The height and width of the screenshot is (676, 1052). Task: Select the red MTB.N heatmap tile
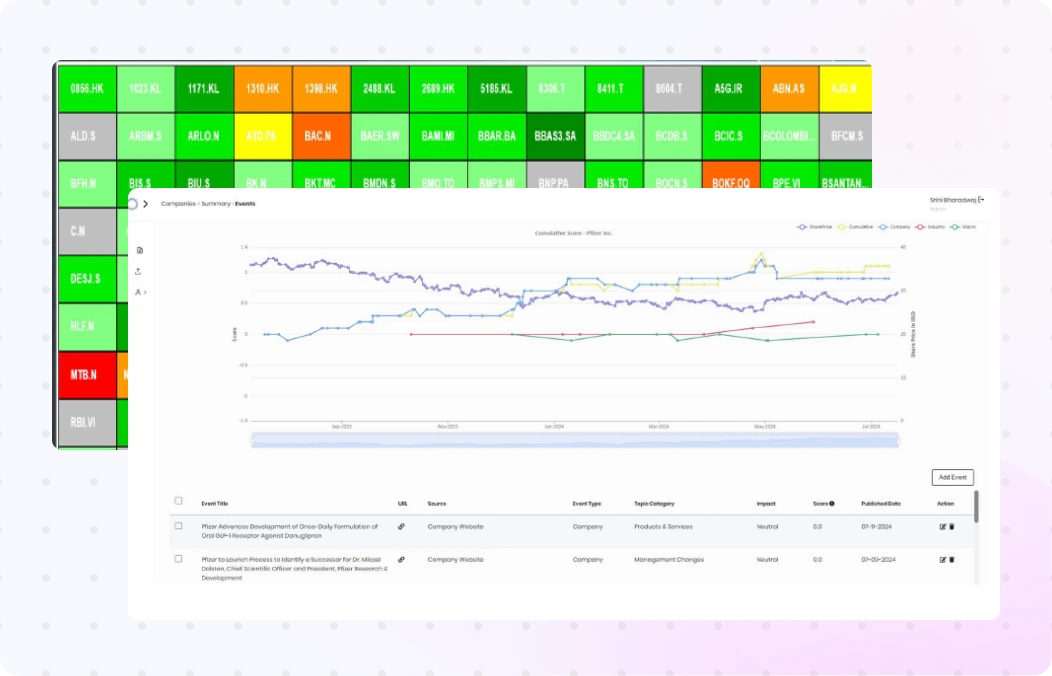click(x=87, y=375)
